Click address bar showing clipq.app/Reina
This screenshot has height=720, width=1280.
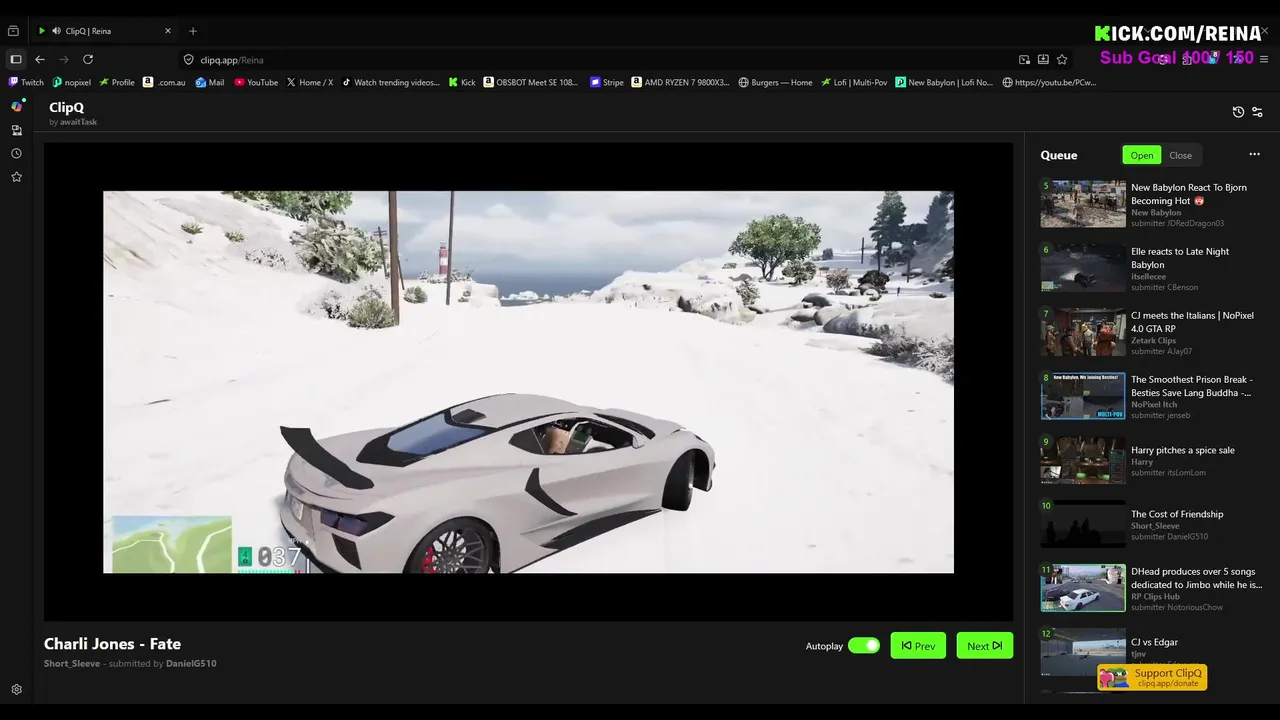coord(600,59)
